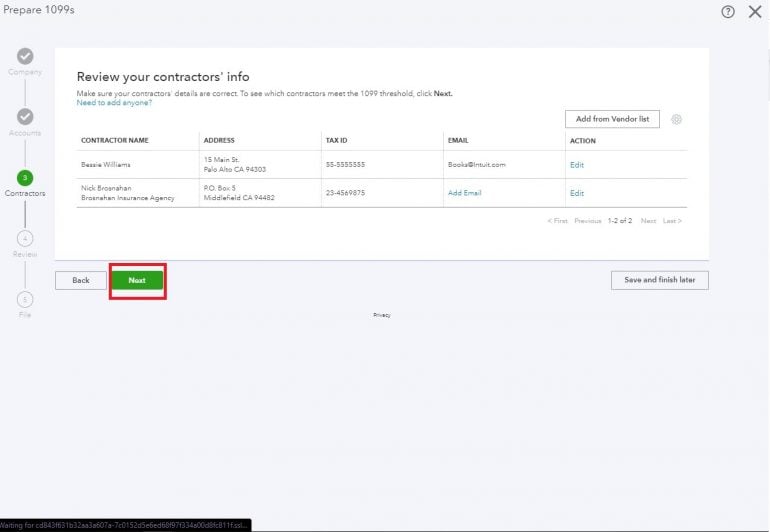Sort by Contractor Name column header

(114, 141)
